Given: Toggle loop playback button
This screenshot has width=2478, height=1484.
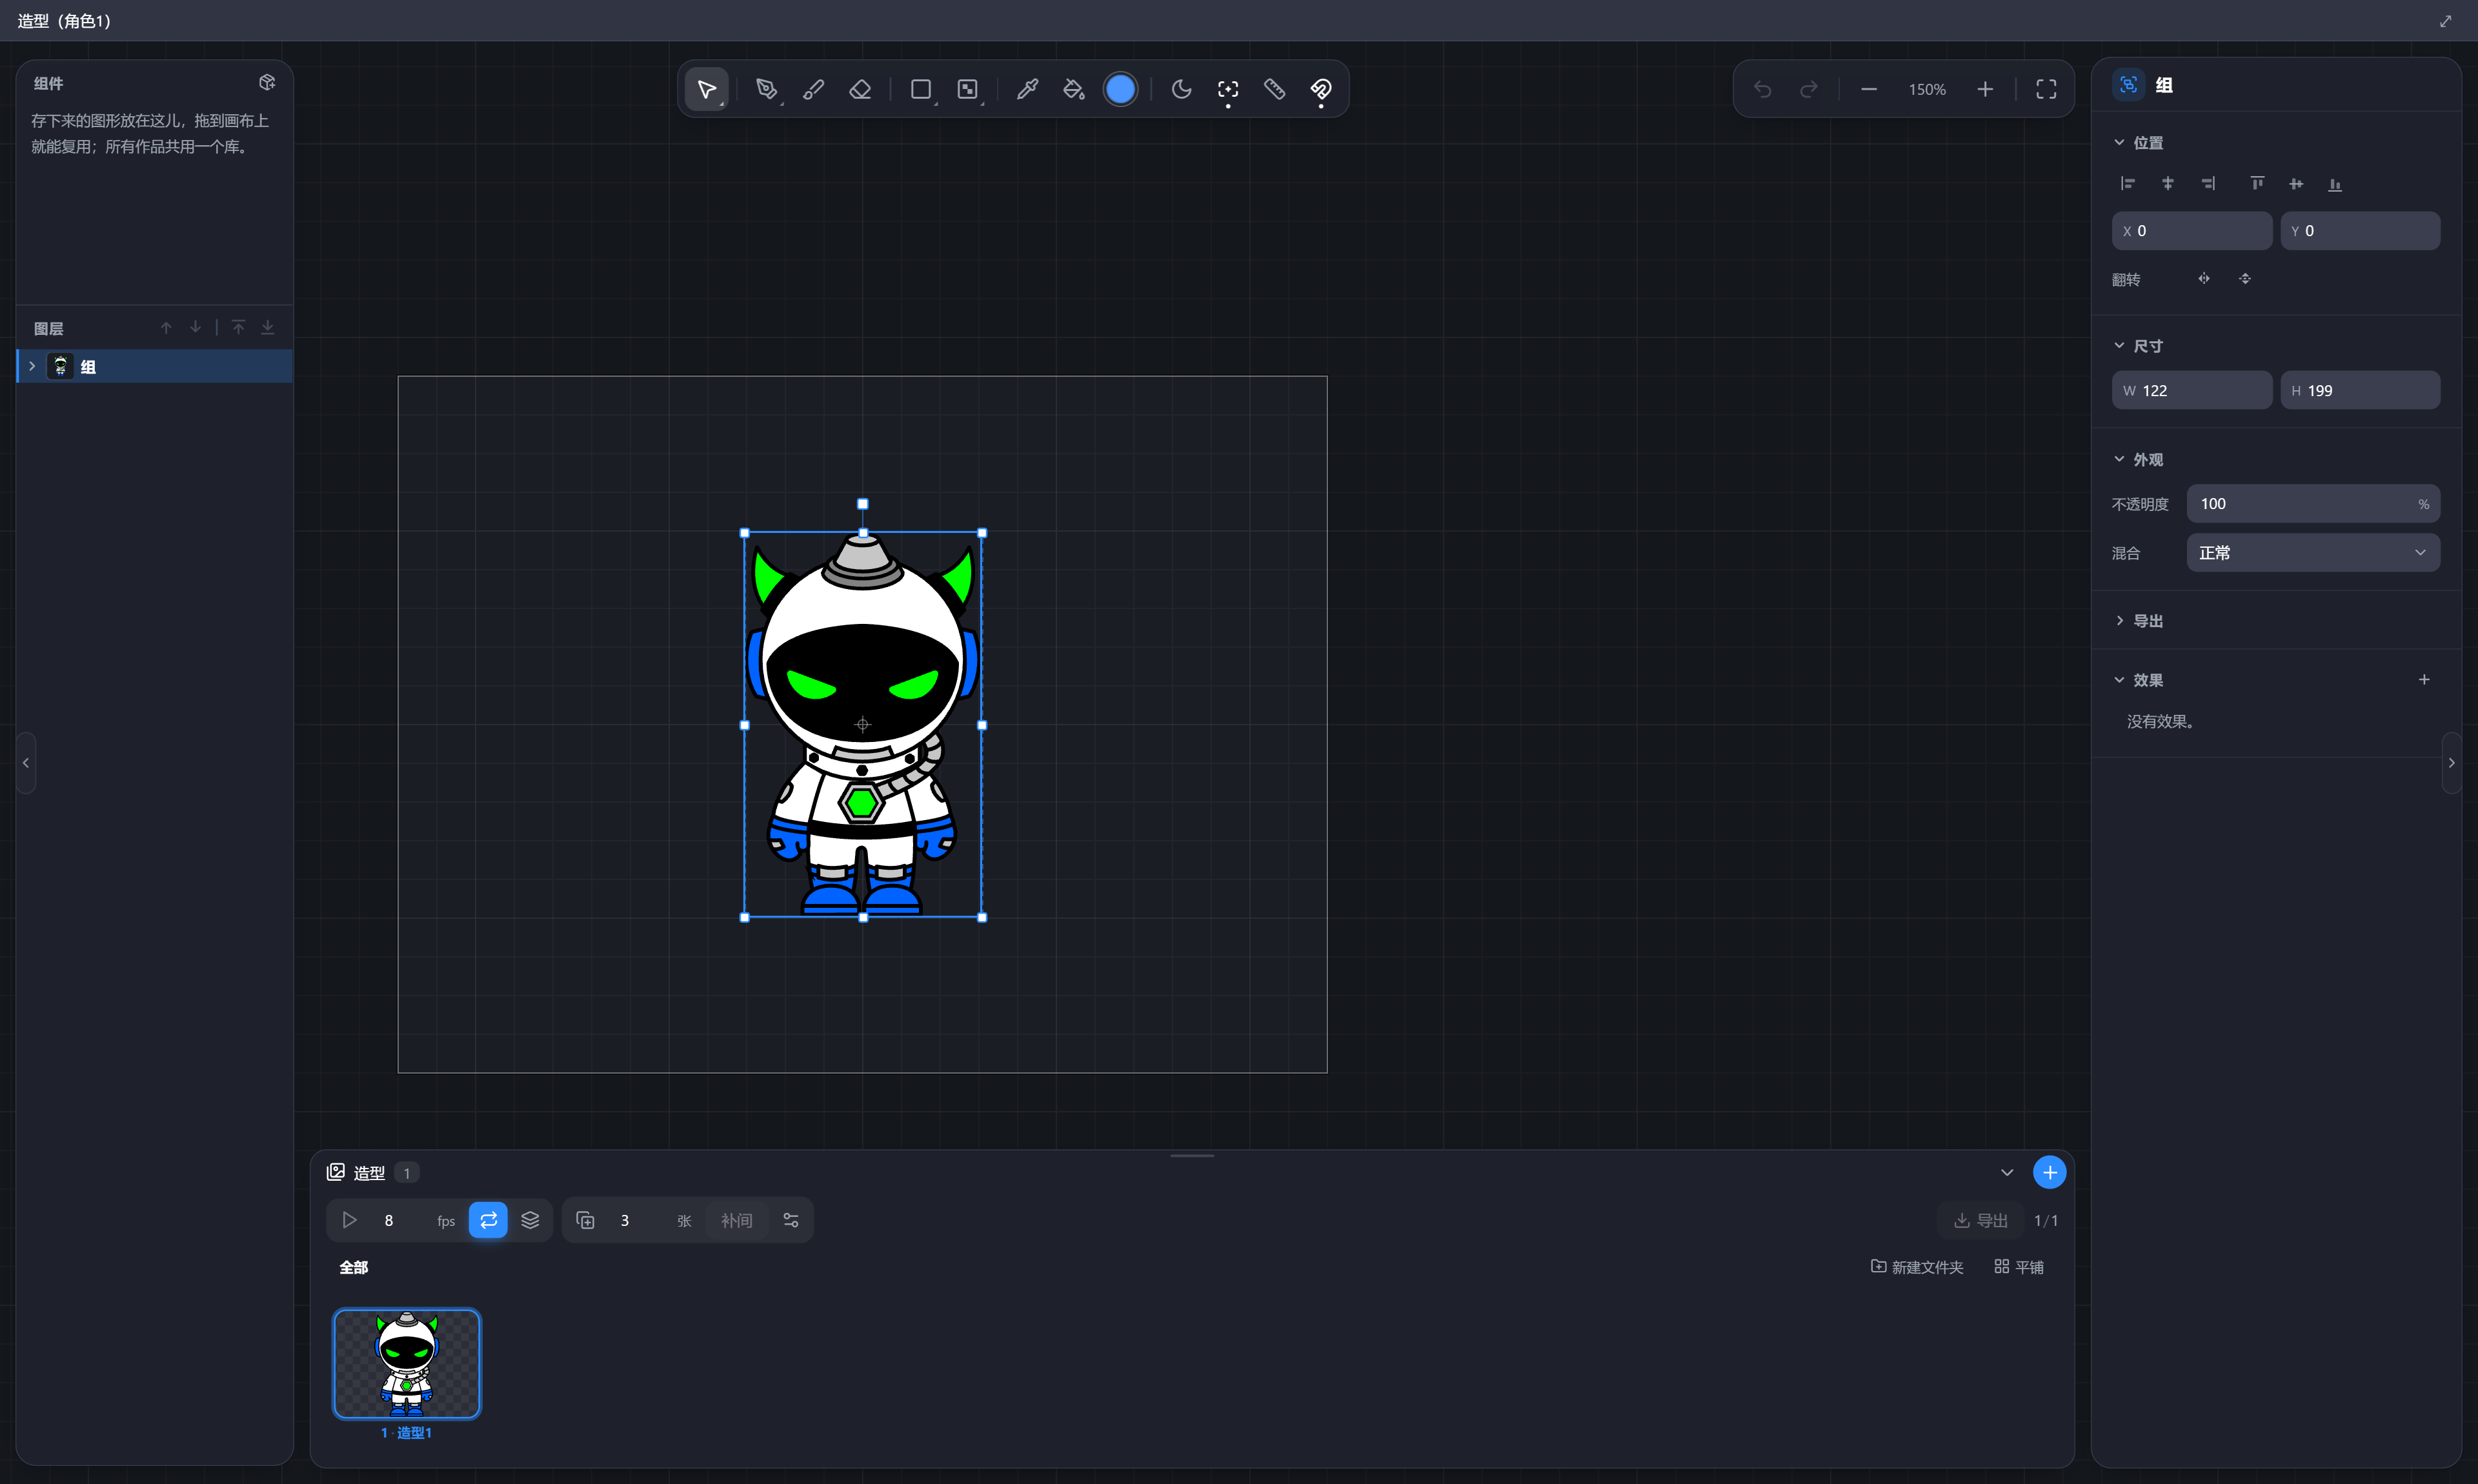Looking at the screenshot, I should 488,1221.
